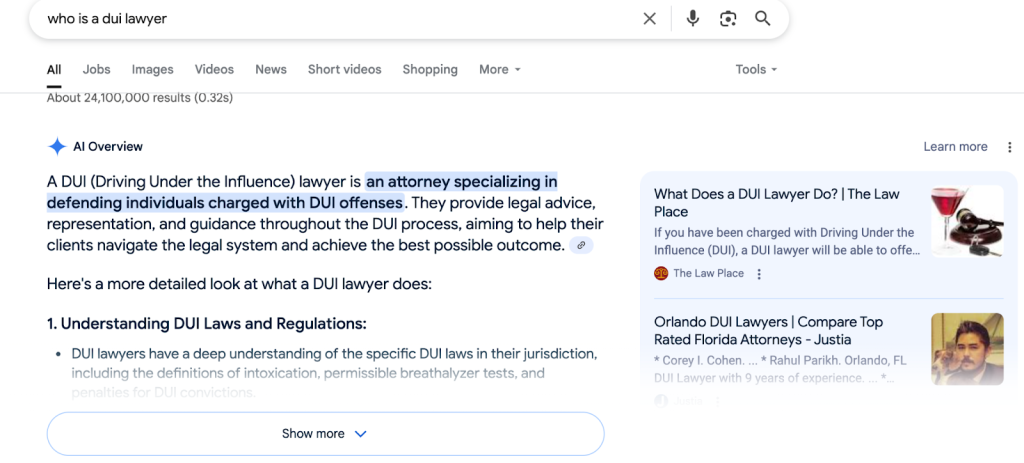Image resolution: width=1024 pixels, height=463 pixels.
Task: Switch to the News tab
Action: [271, 69]
